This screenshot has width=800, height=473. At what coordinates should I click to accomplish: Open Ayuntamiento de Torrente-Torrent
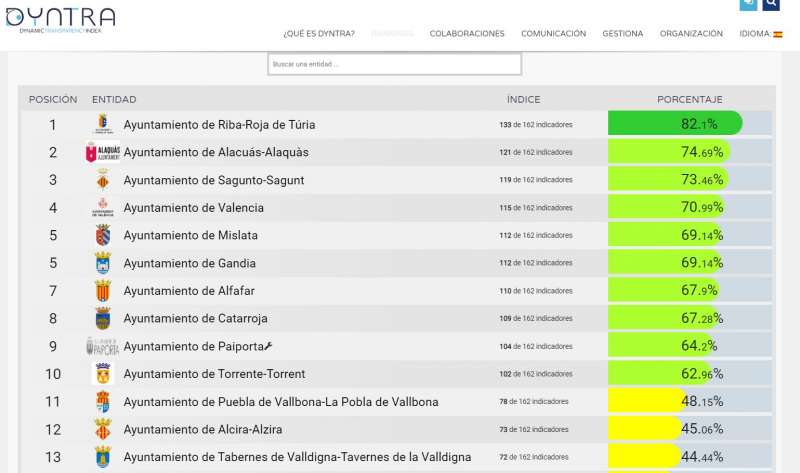(x=214, y=374)
